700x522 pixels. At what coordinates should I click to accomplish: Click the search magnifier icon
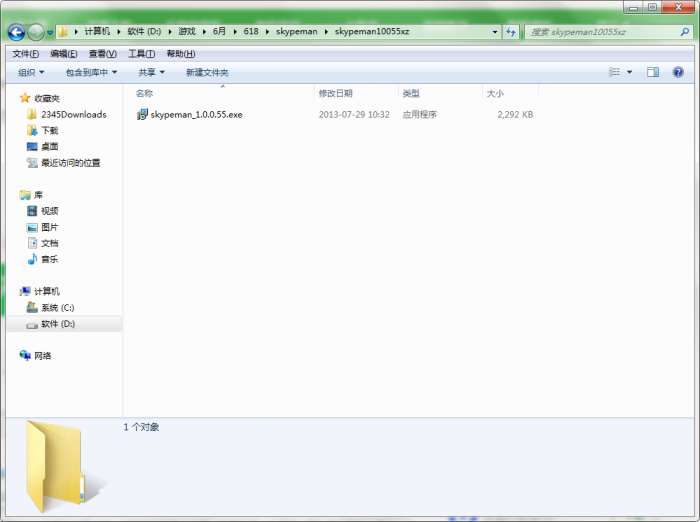(684, 32)
